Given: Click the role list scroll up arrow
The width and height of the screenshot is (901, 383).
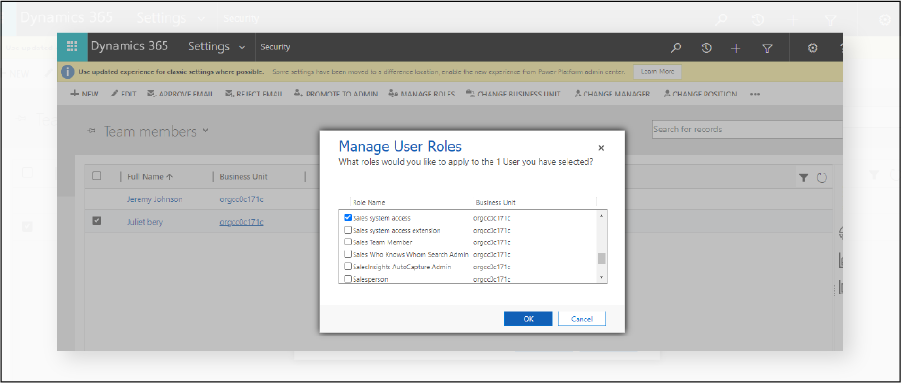Looking at the screenshot, I should click(602, 216).
